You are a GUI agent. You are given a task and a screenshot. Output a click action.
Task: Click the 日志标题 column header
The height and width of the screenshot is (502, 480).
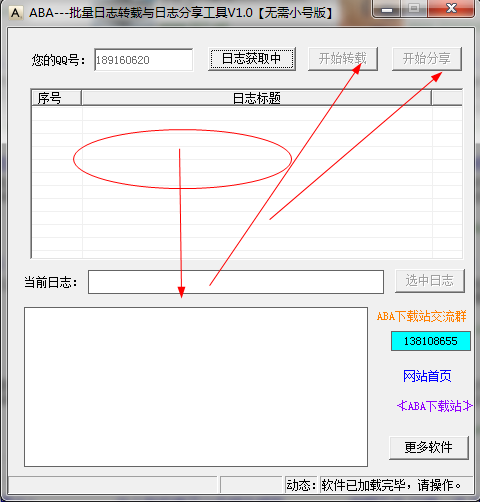point(256,98)
